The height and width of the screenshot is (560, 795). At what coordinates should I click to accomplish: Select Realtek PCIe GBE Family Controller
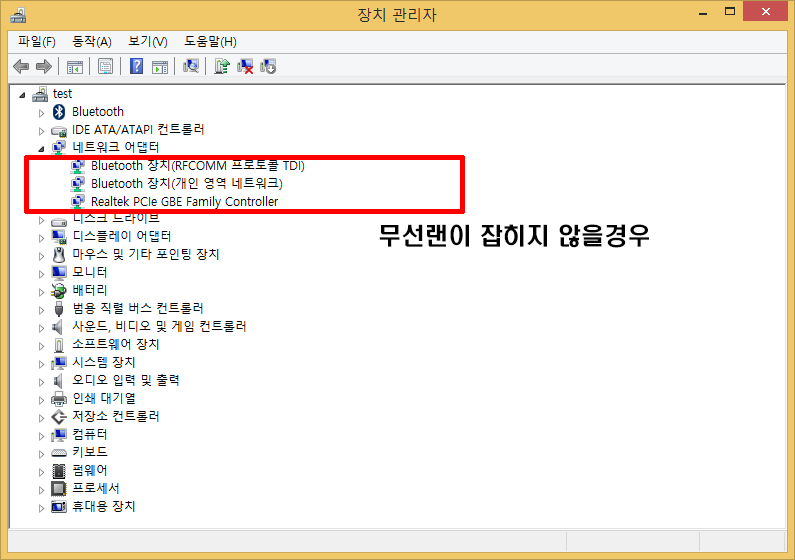click(x=185, y=202)
